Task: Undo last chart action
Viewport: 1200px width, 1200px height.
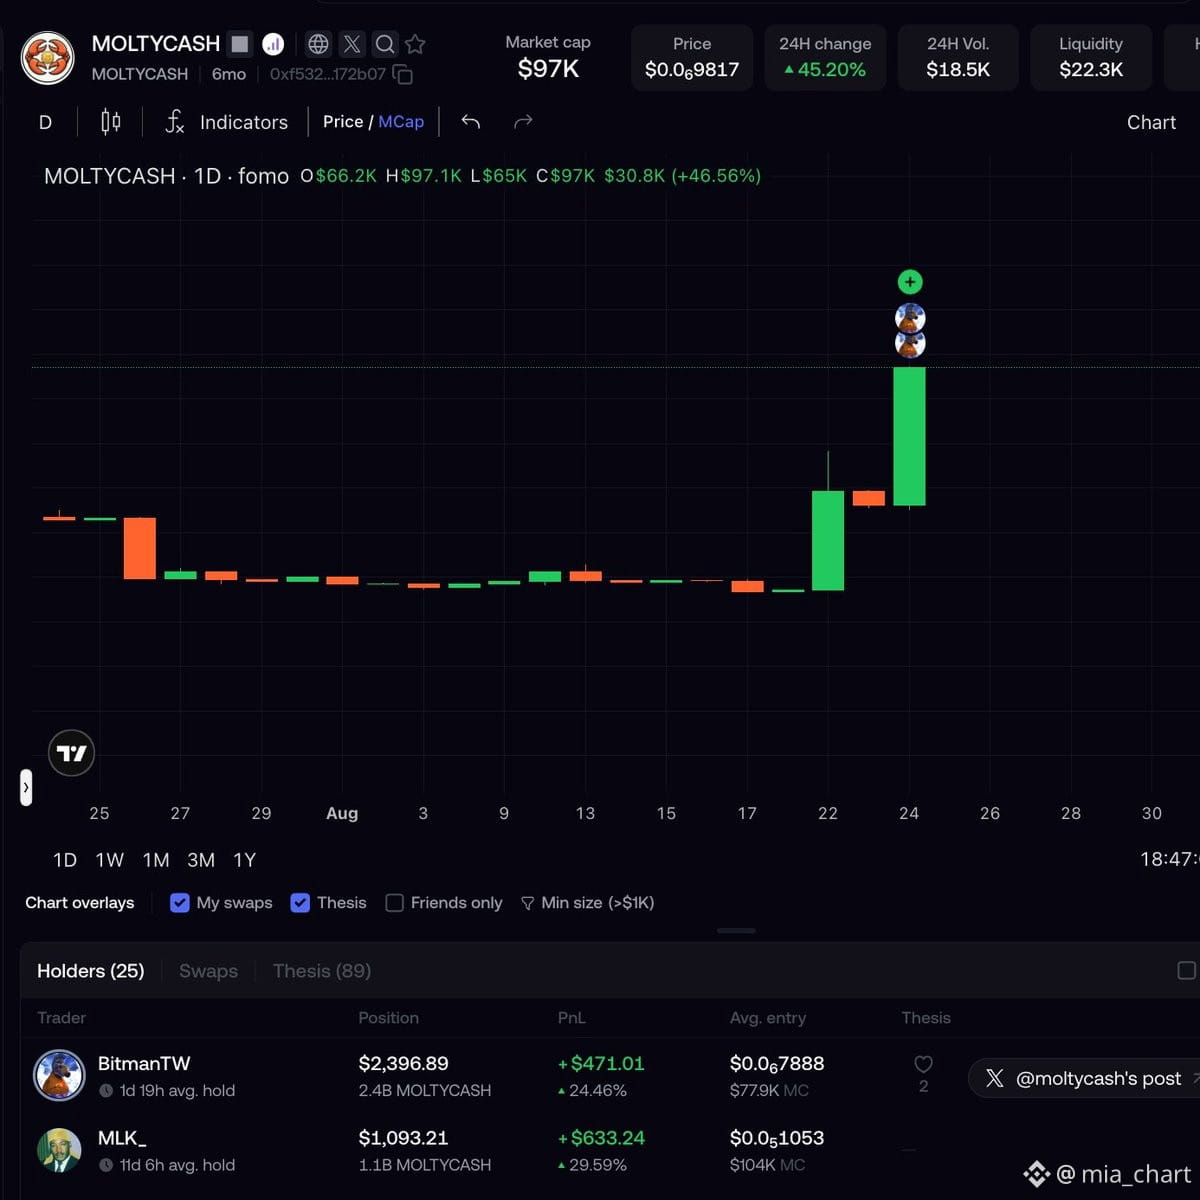Action: tap(471, 122)
